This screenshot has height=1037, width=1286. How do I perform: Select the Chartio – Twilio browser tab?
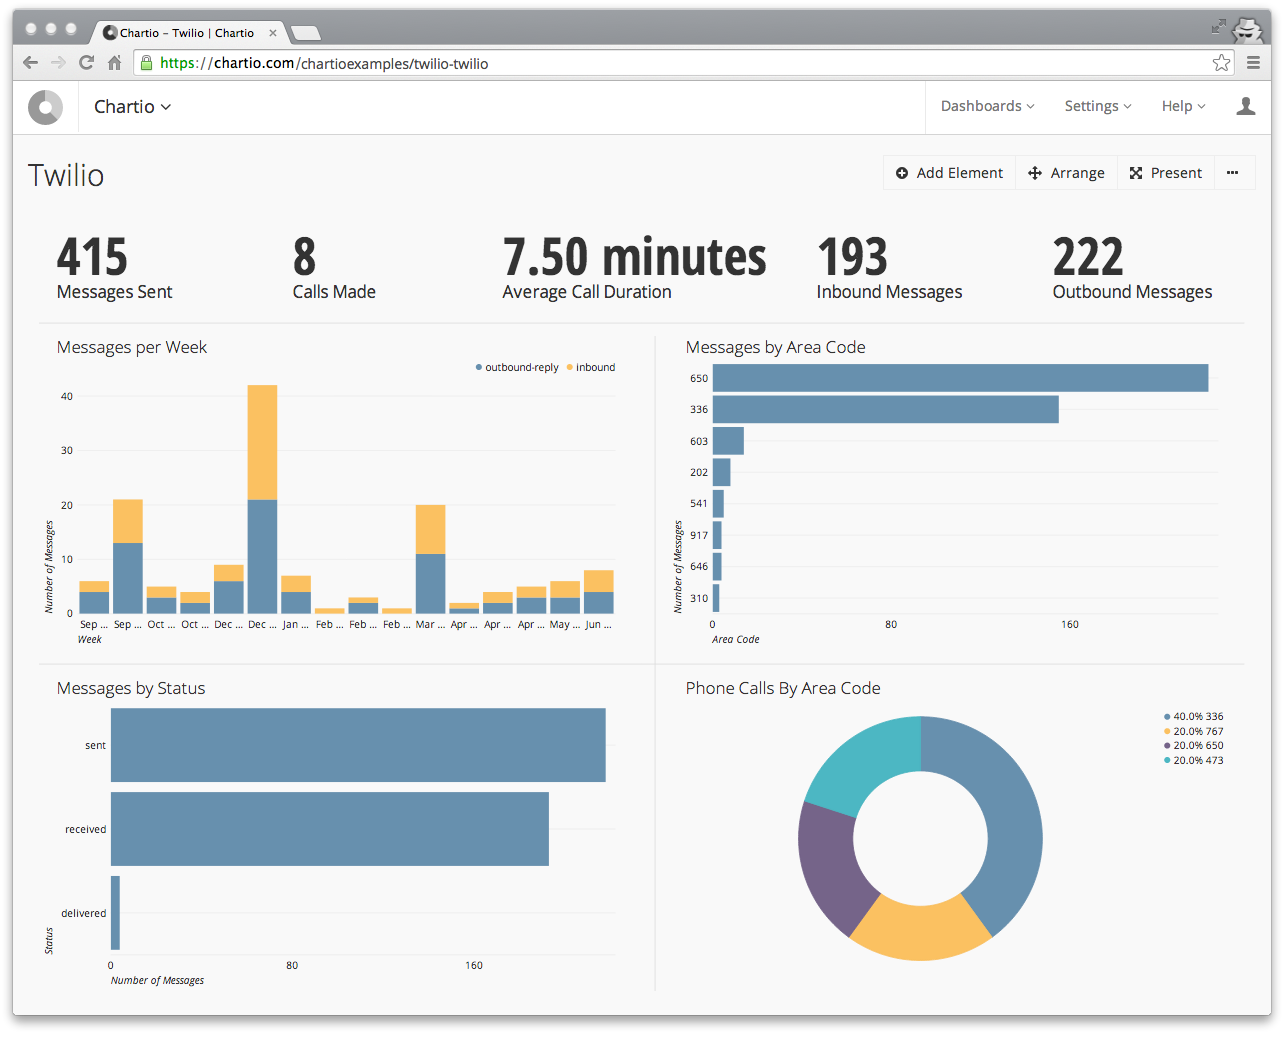coord(186,33)
